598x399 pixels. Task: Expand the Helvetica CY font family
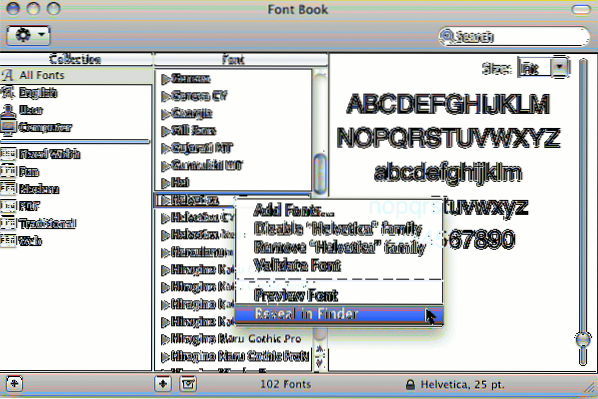pyautogui.click(x=165, y=218)
